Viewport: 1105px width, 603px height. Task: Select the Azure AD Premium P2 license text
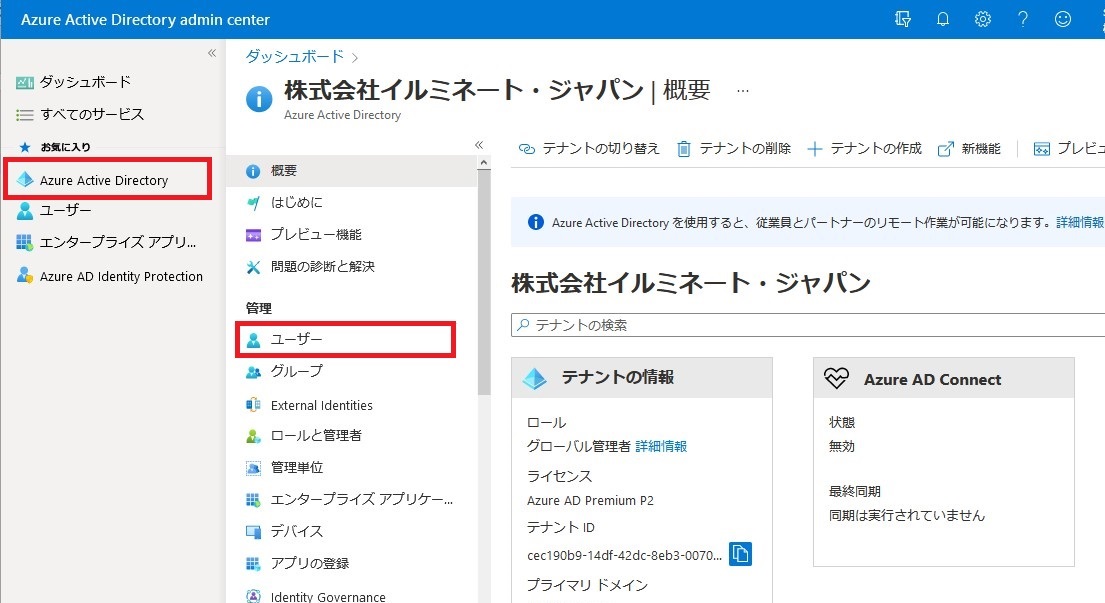591,500
